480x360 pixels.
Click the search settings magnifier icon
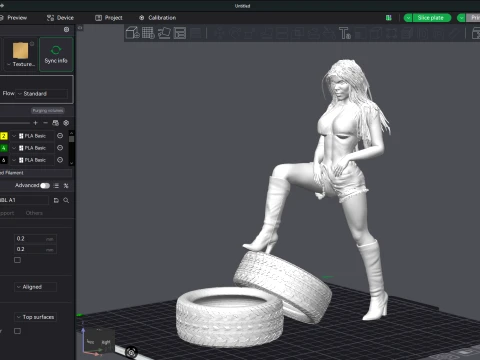click(x=66, y=200)
